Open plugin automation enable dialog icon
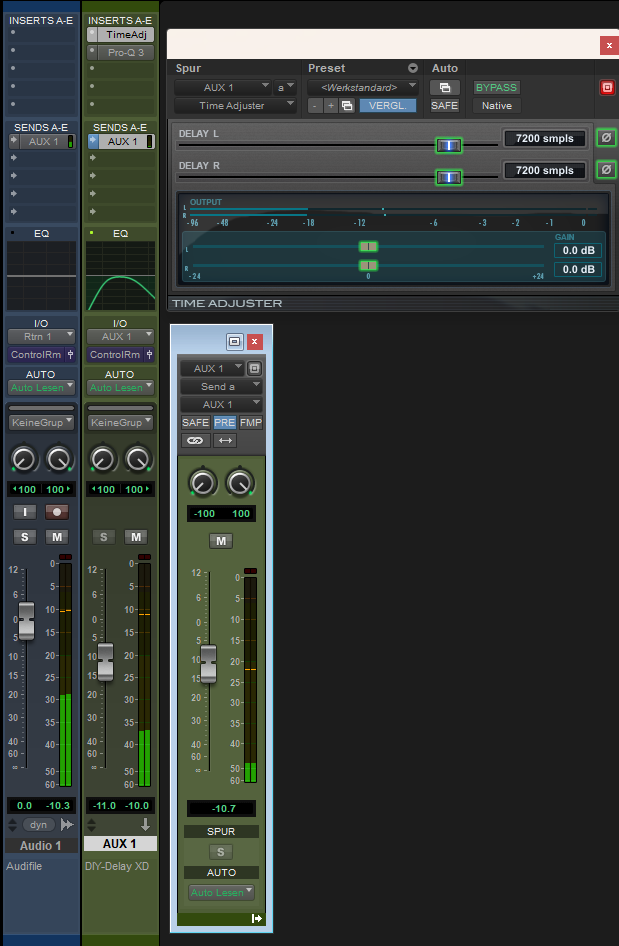Image resolution: width=619 pixels, height=946 pixels. point(445,87)
